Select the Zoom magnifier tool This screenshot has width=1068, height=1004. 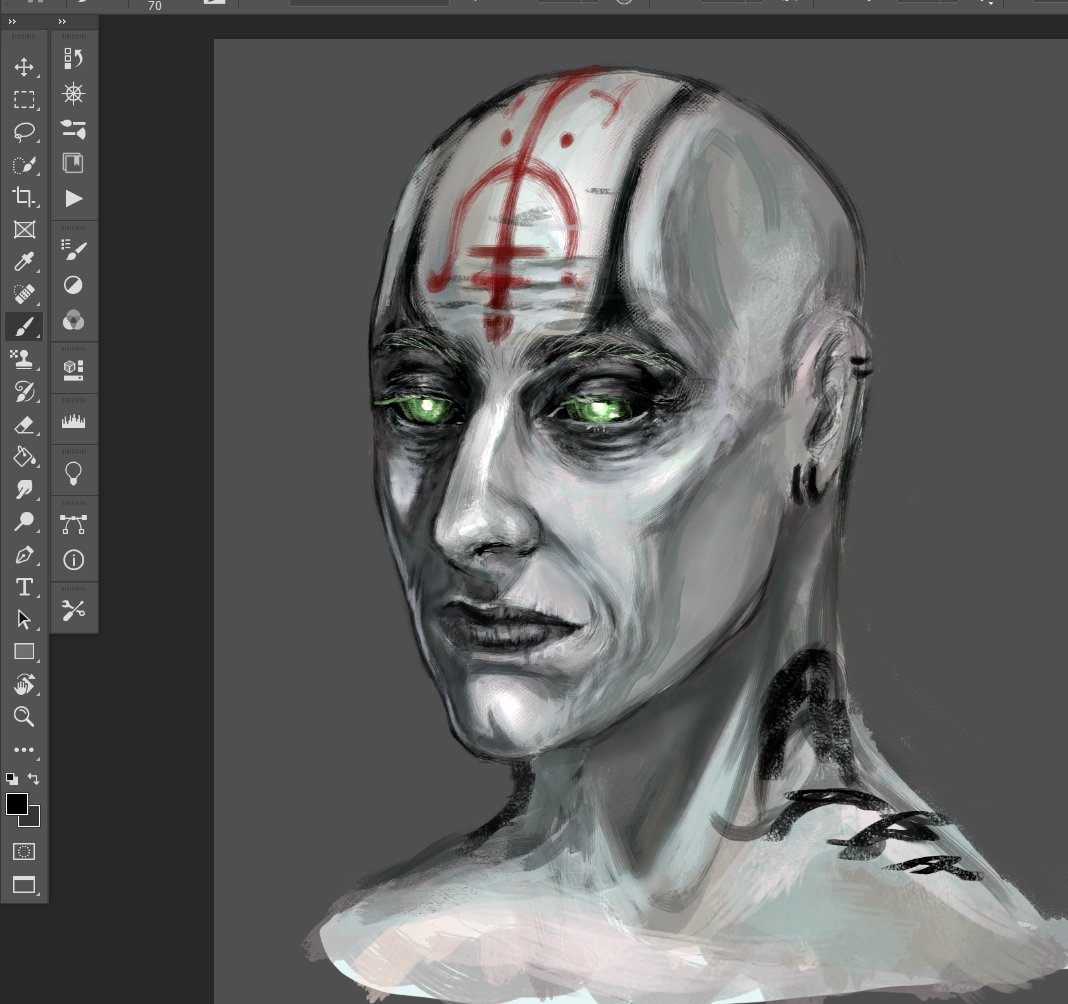pyautogui.click(x=24, y=716)
